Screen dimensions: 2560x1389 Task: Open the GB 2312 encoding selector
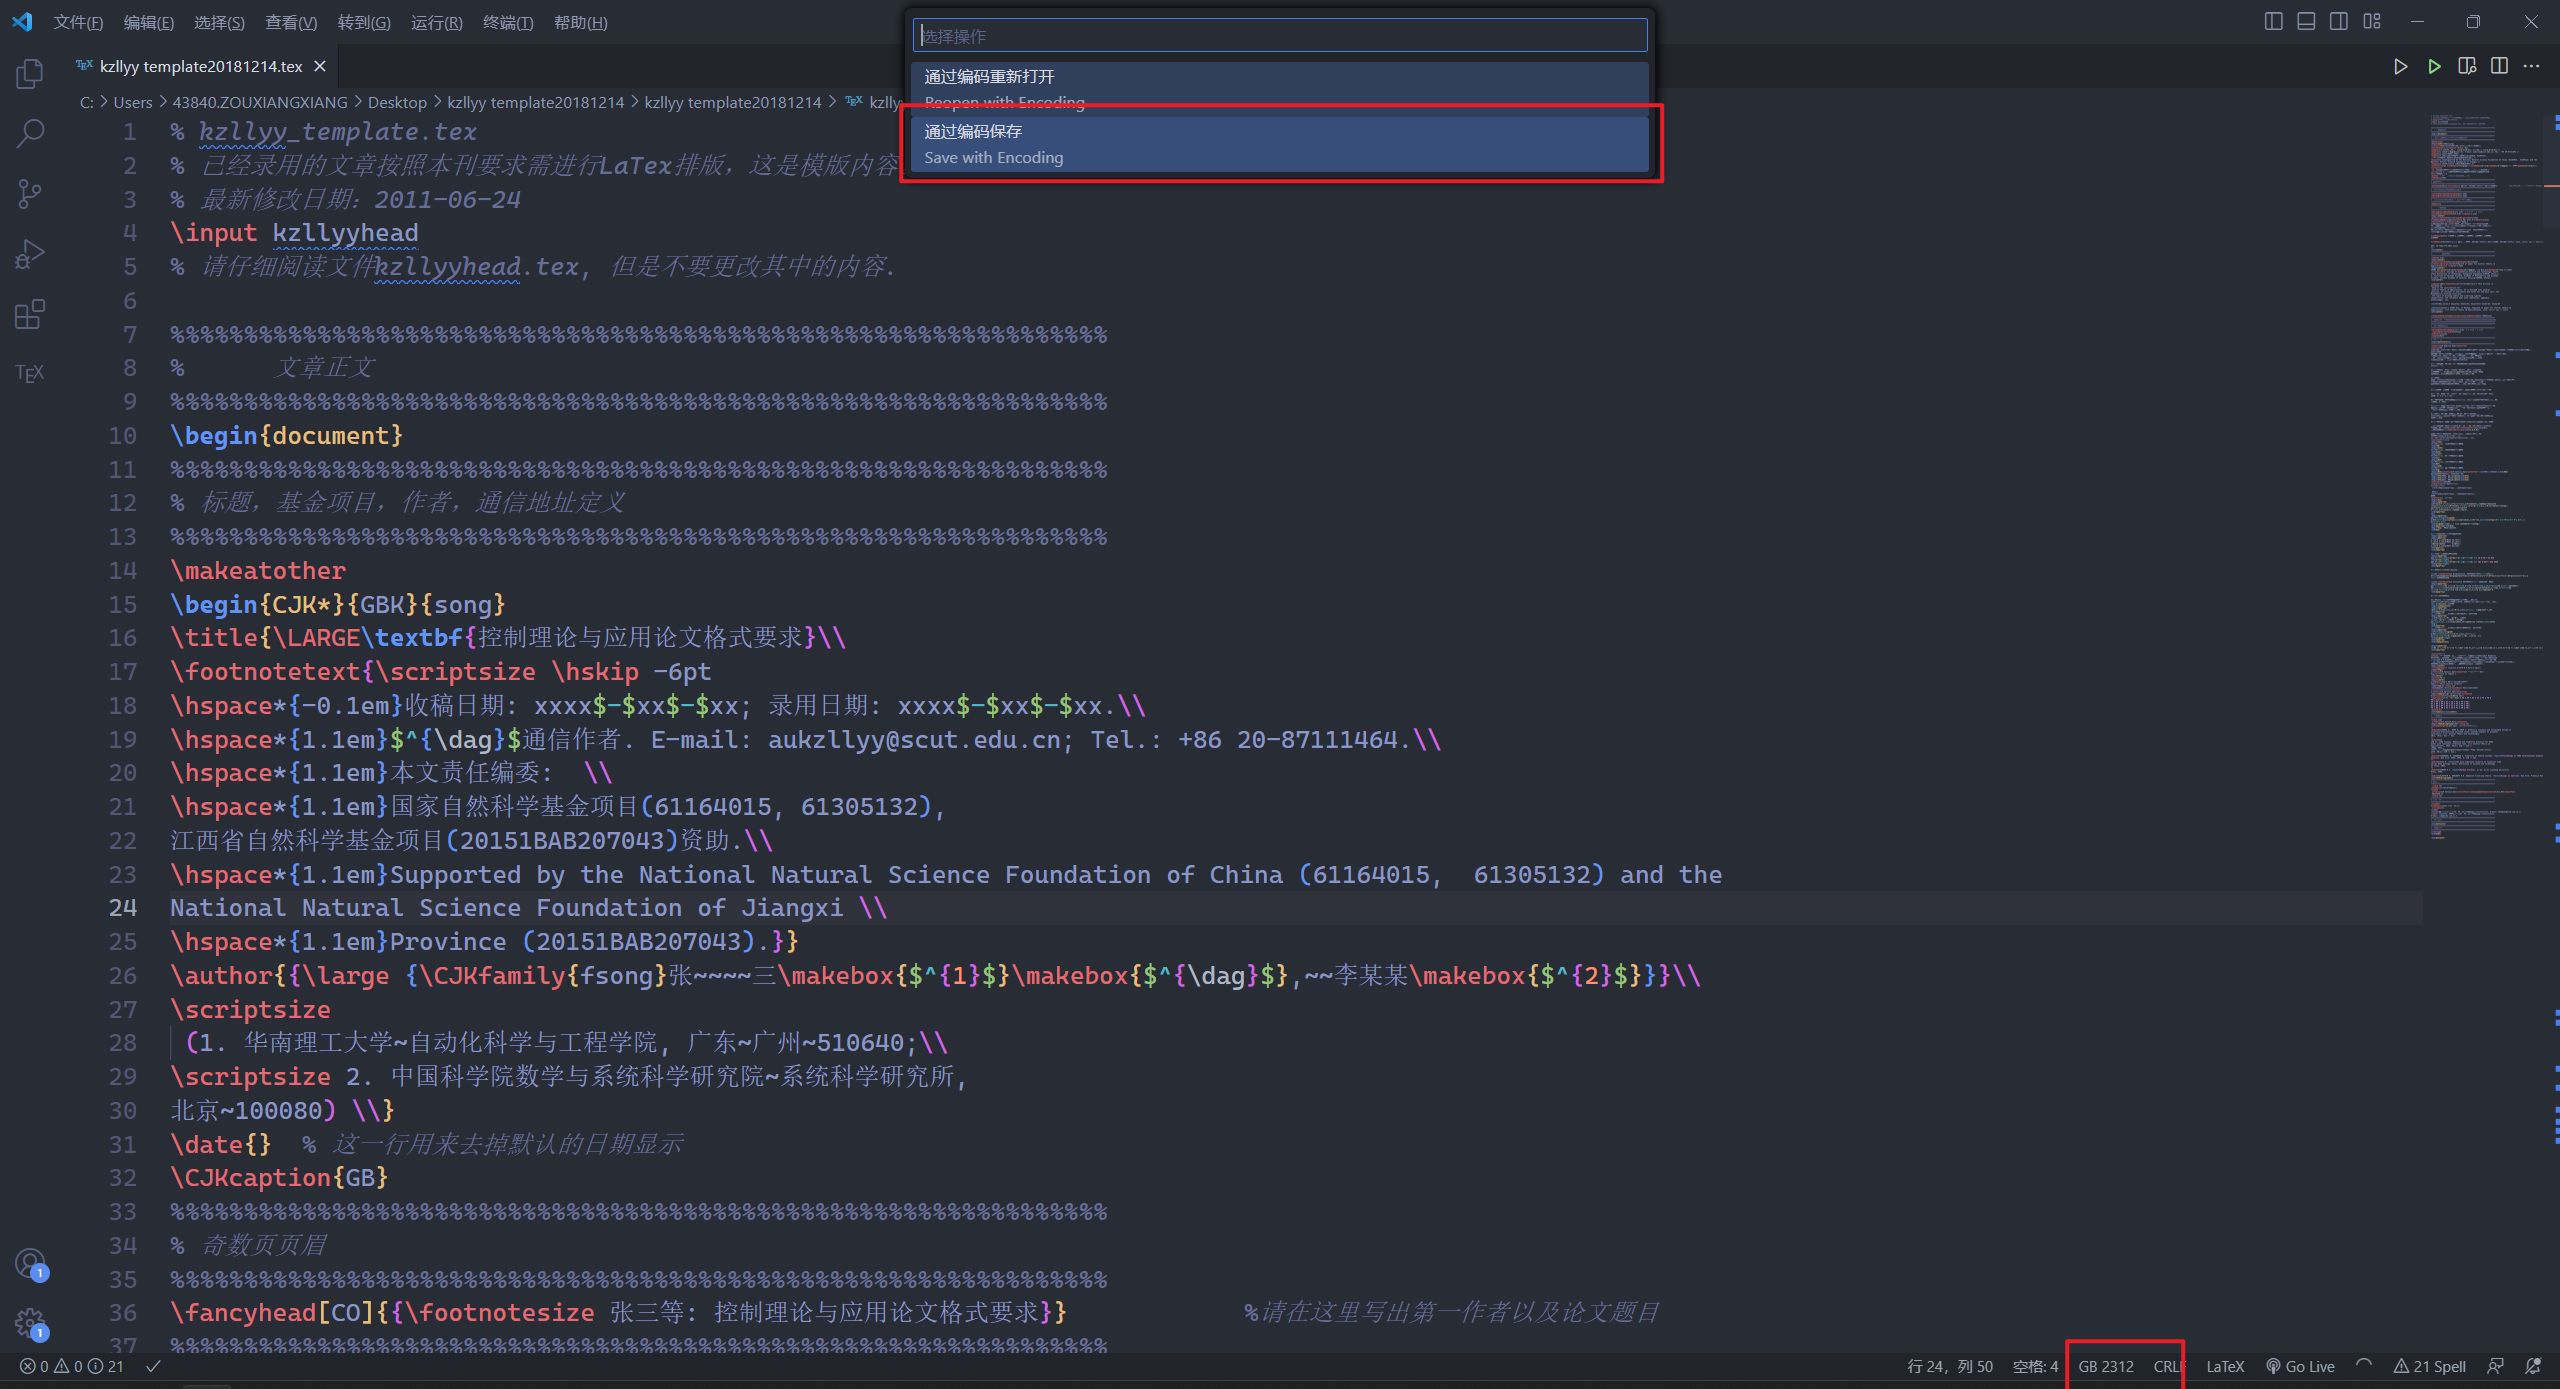click(x=2105, y=1366)
